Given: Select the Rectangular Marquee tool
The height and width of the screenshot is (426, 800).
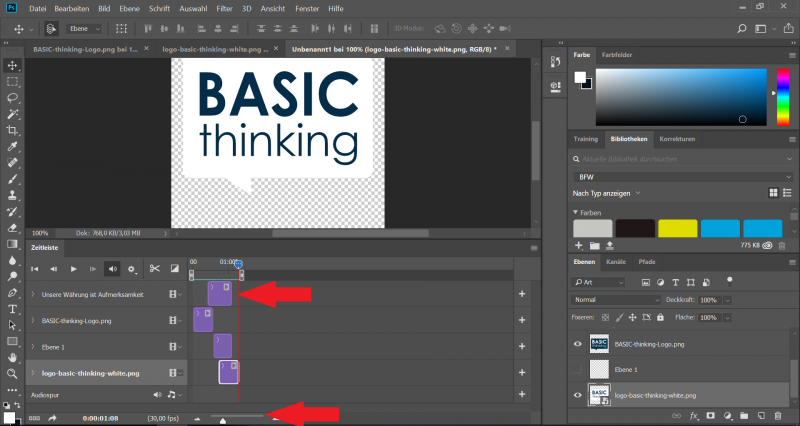Looking at the screenshot, I should (12, 82).
